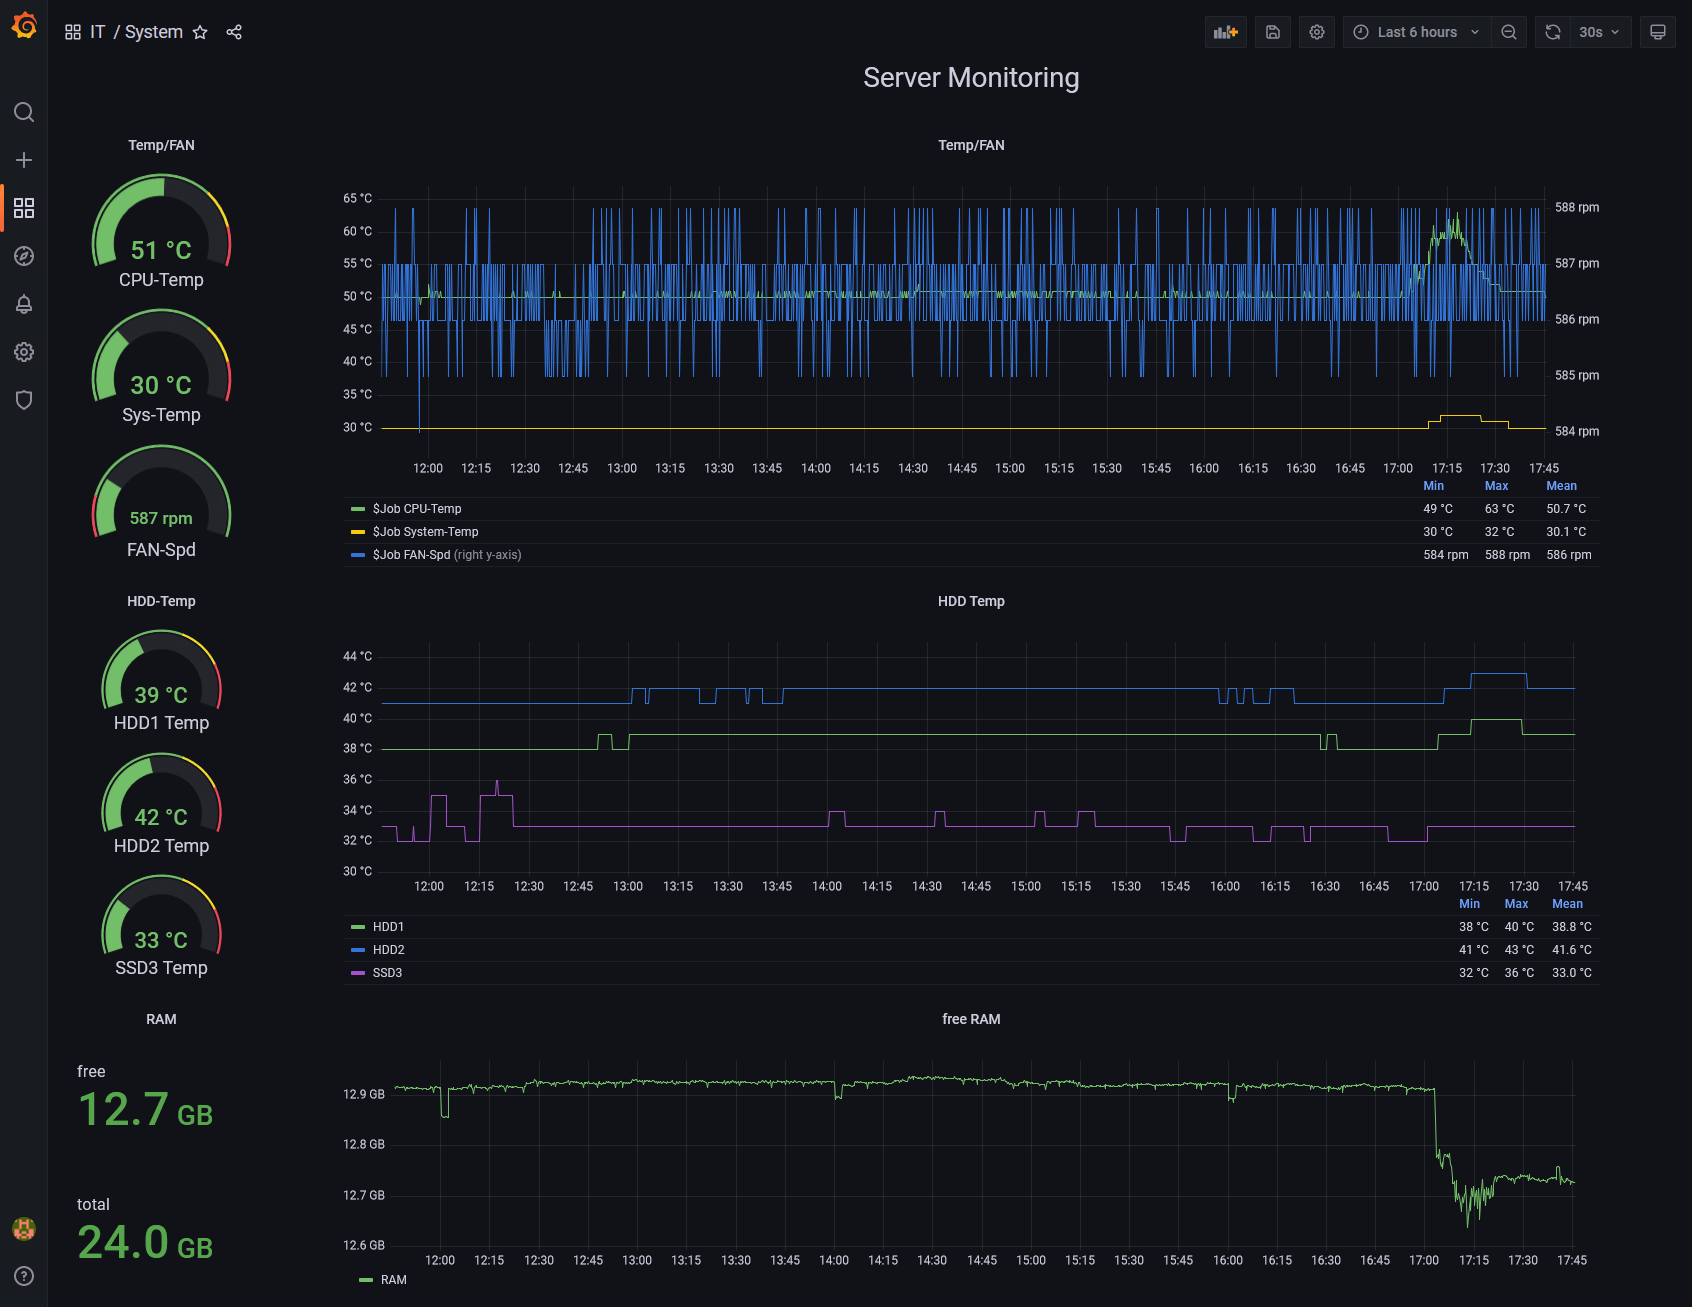
Task: Click the 586 rpm FAN-Spd mean value
Action: [1569, 555]
